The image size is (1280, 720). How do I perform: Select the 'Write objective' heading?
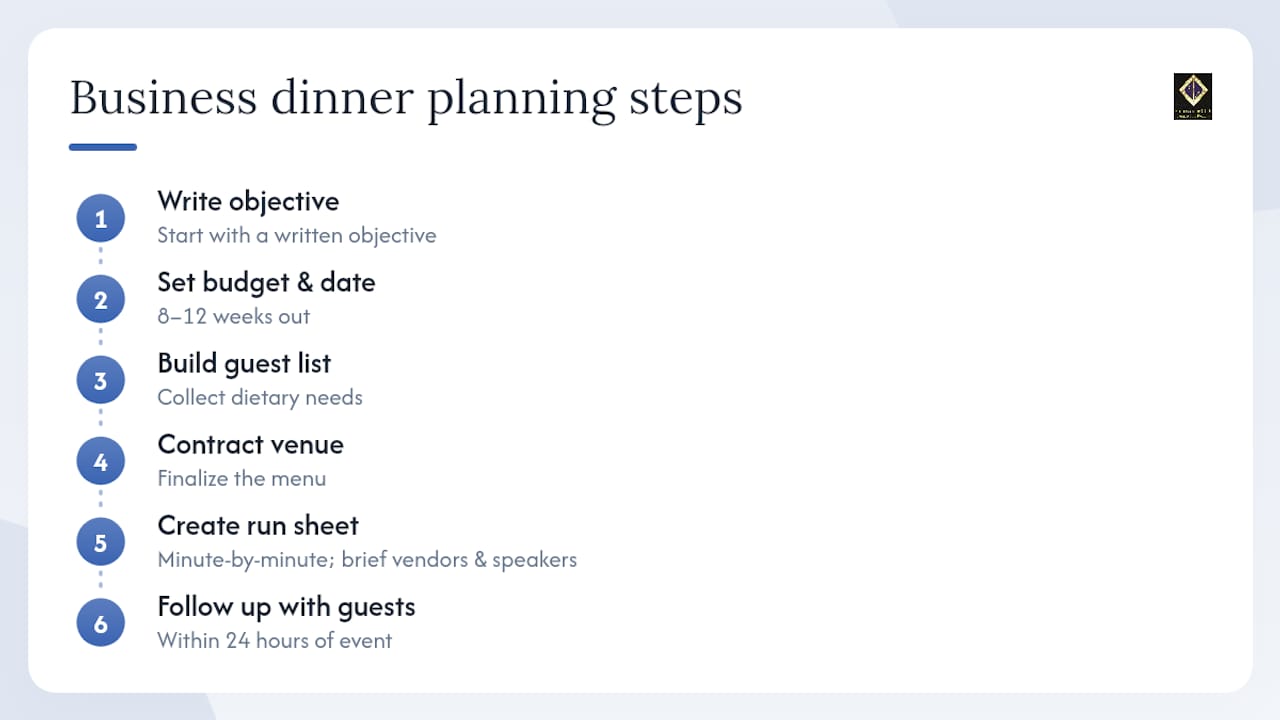[x=248, y=201]
